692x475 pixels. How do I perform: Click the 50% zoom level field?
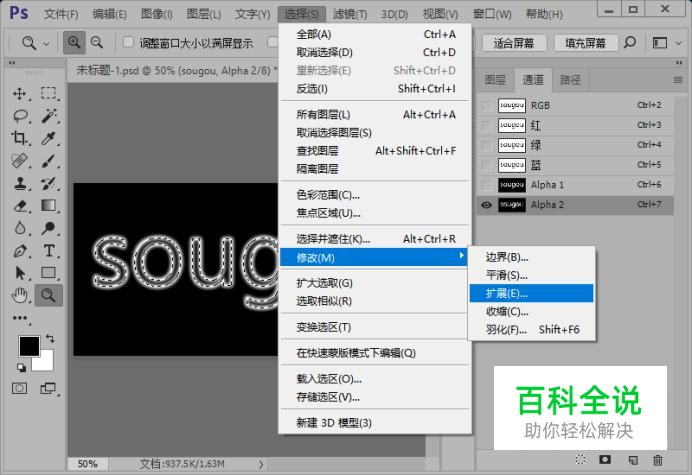coord(87,464)
